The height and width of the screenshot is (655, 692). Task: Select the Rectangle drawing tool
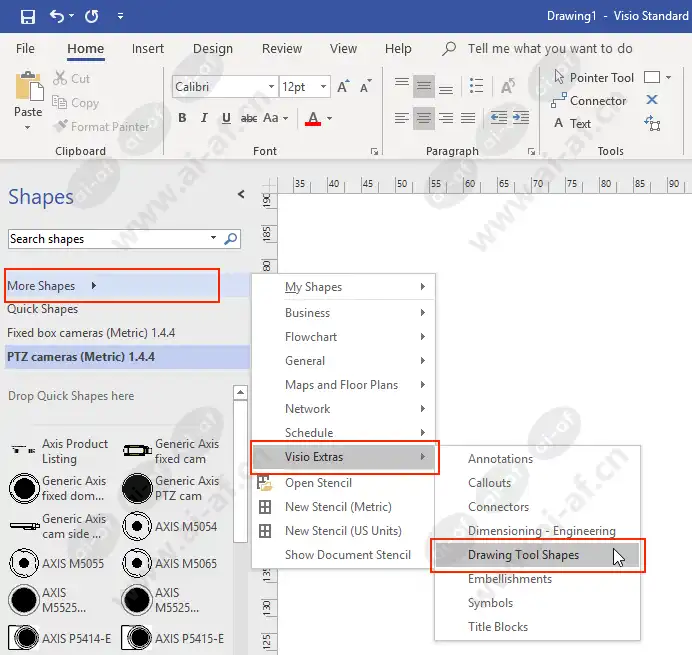(x=652, y=77)
